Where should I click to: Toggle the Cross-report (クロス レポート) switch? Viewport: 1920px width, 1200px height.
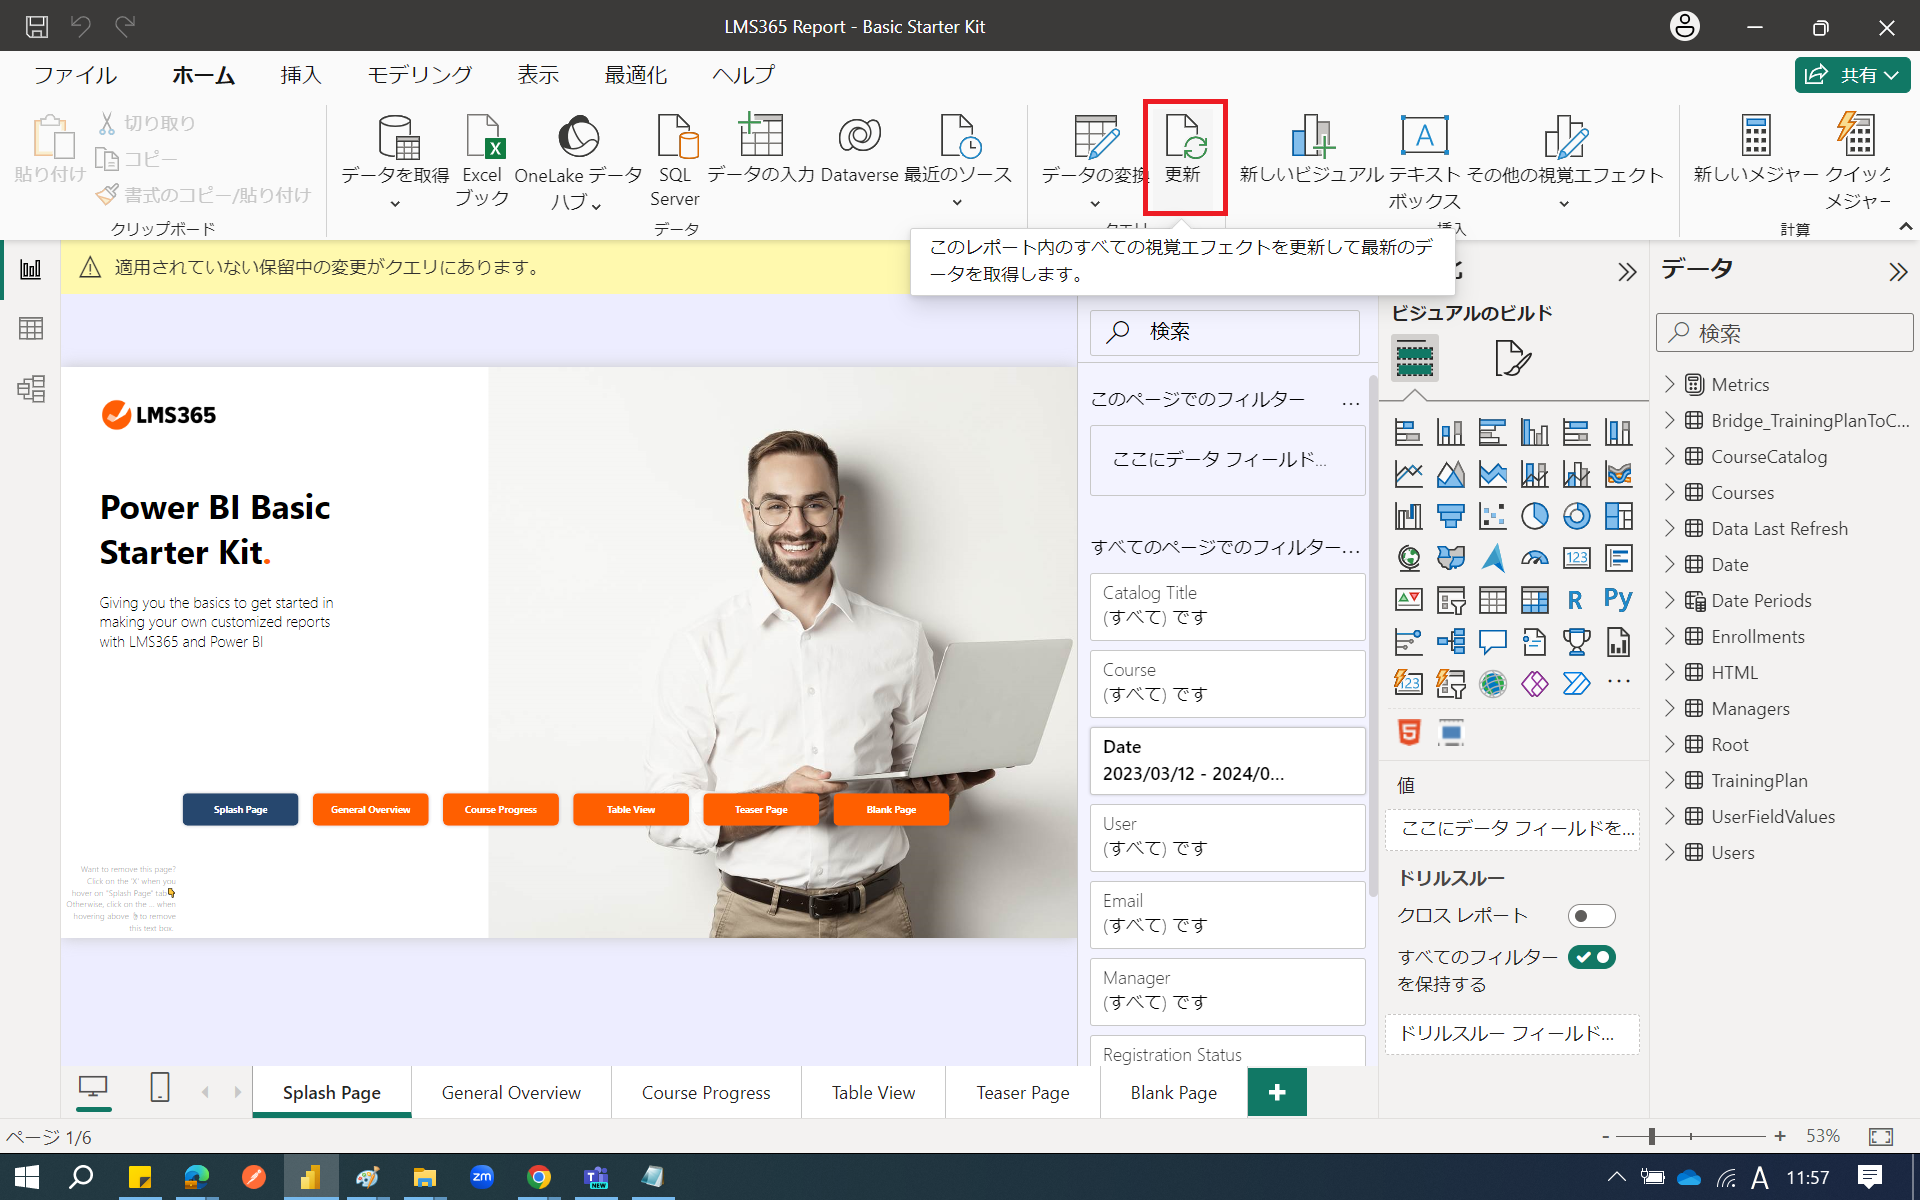1591,916
